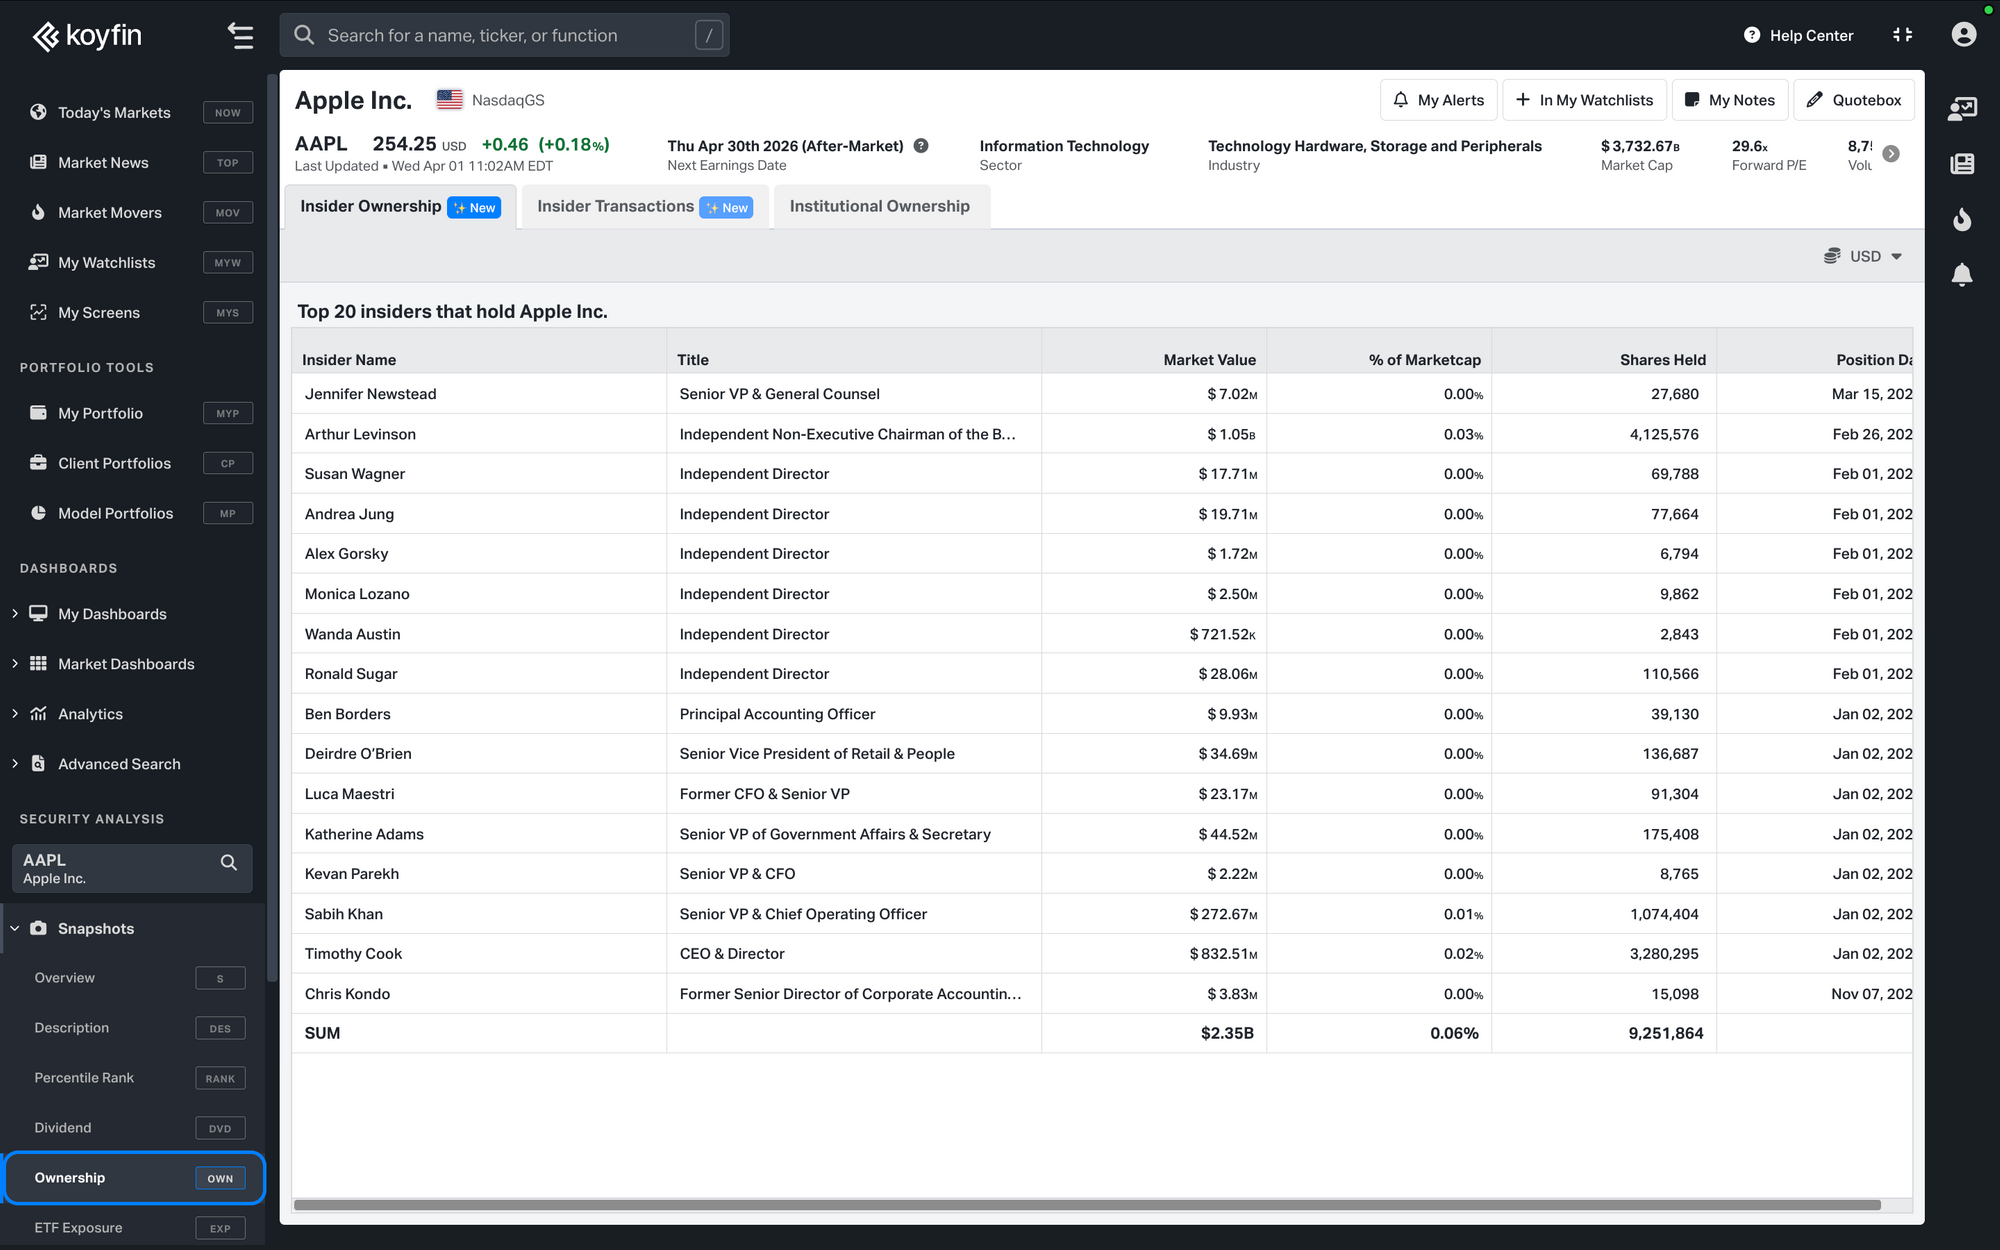Expand the My Dashboards section
Image resolution: width=2000 pixels, height=1250 pixels.
click(15, 614)
